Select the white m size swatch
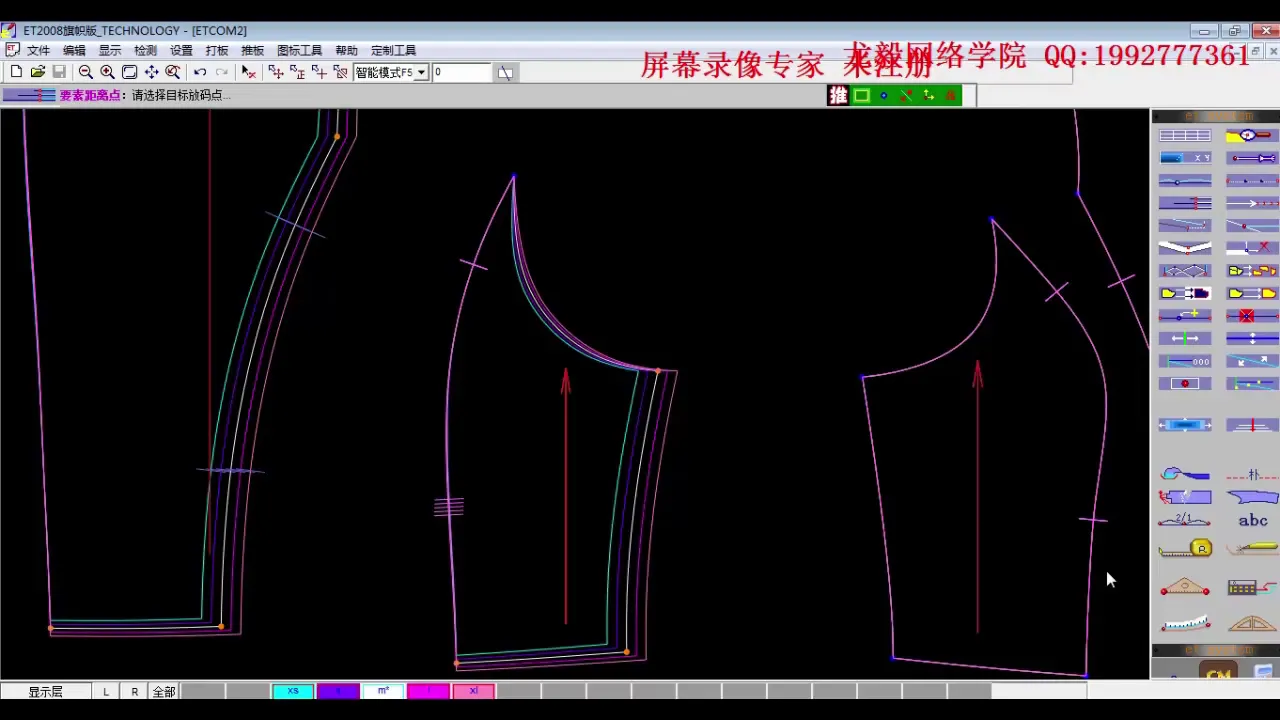 click(383, 691)
